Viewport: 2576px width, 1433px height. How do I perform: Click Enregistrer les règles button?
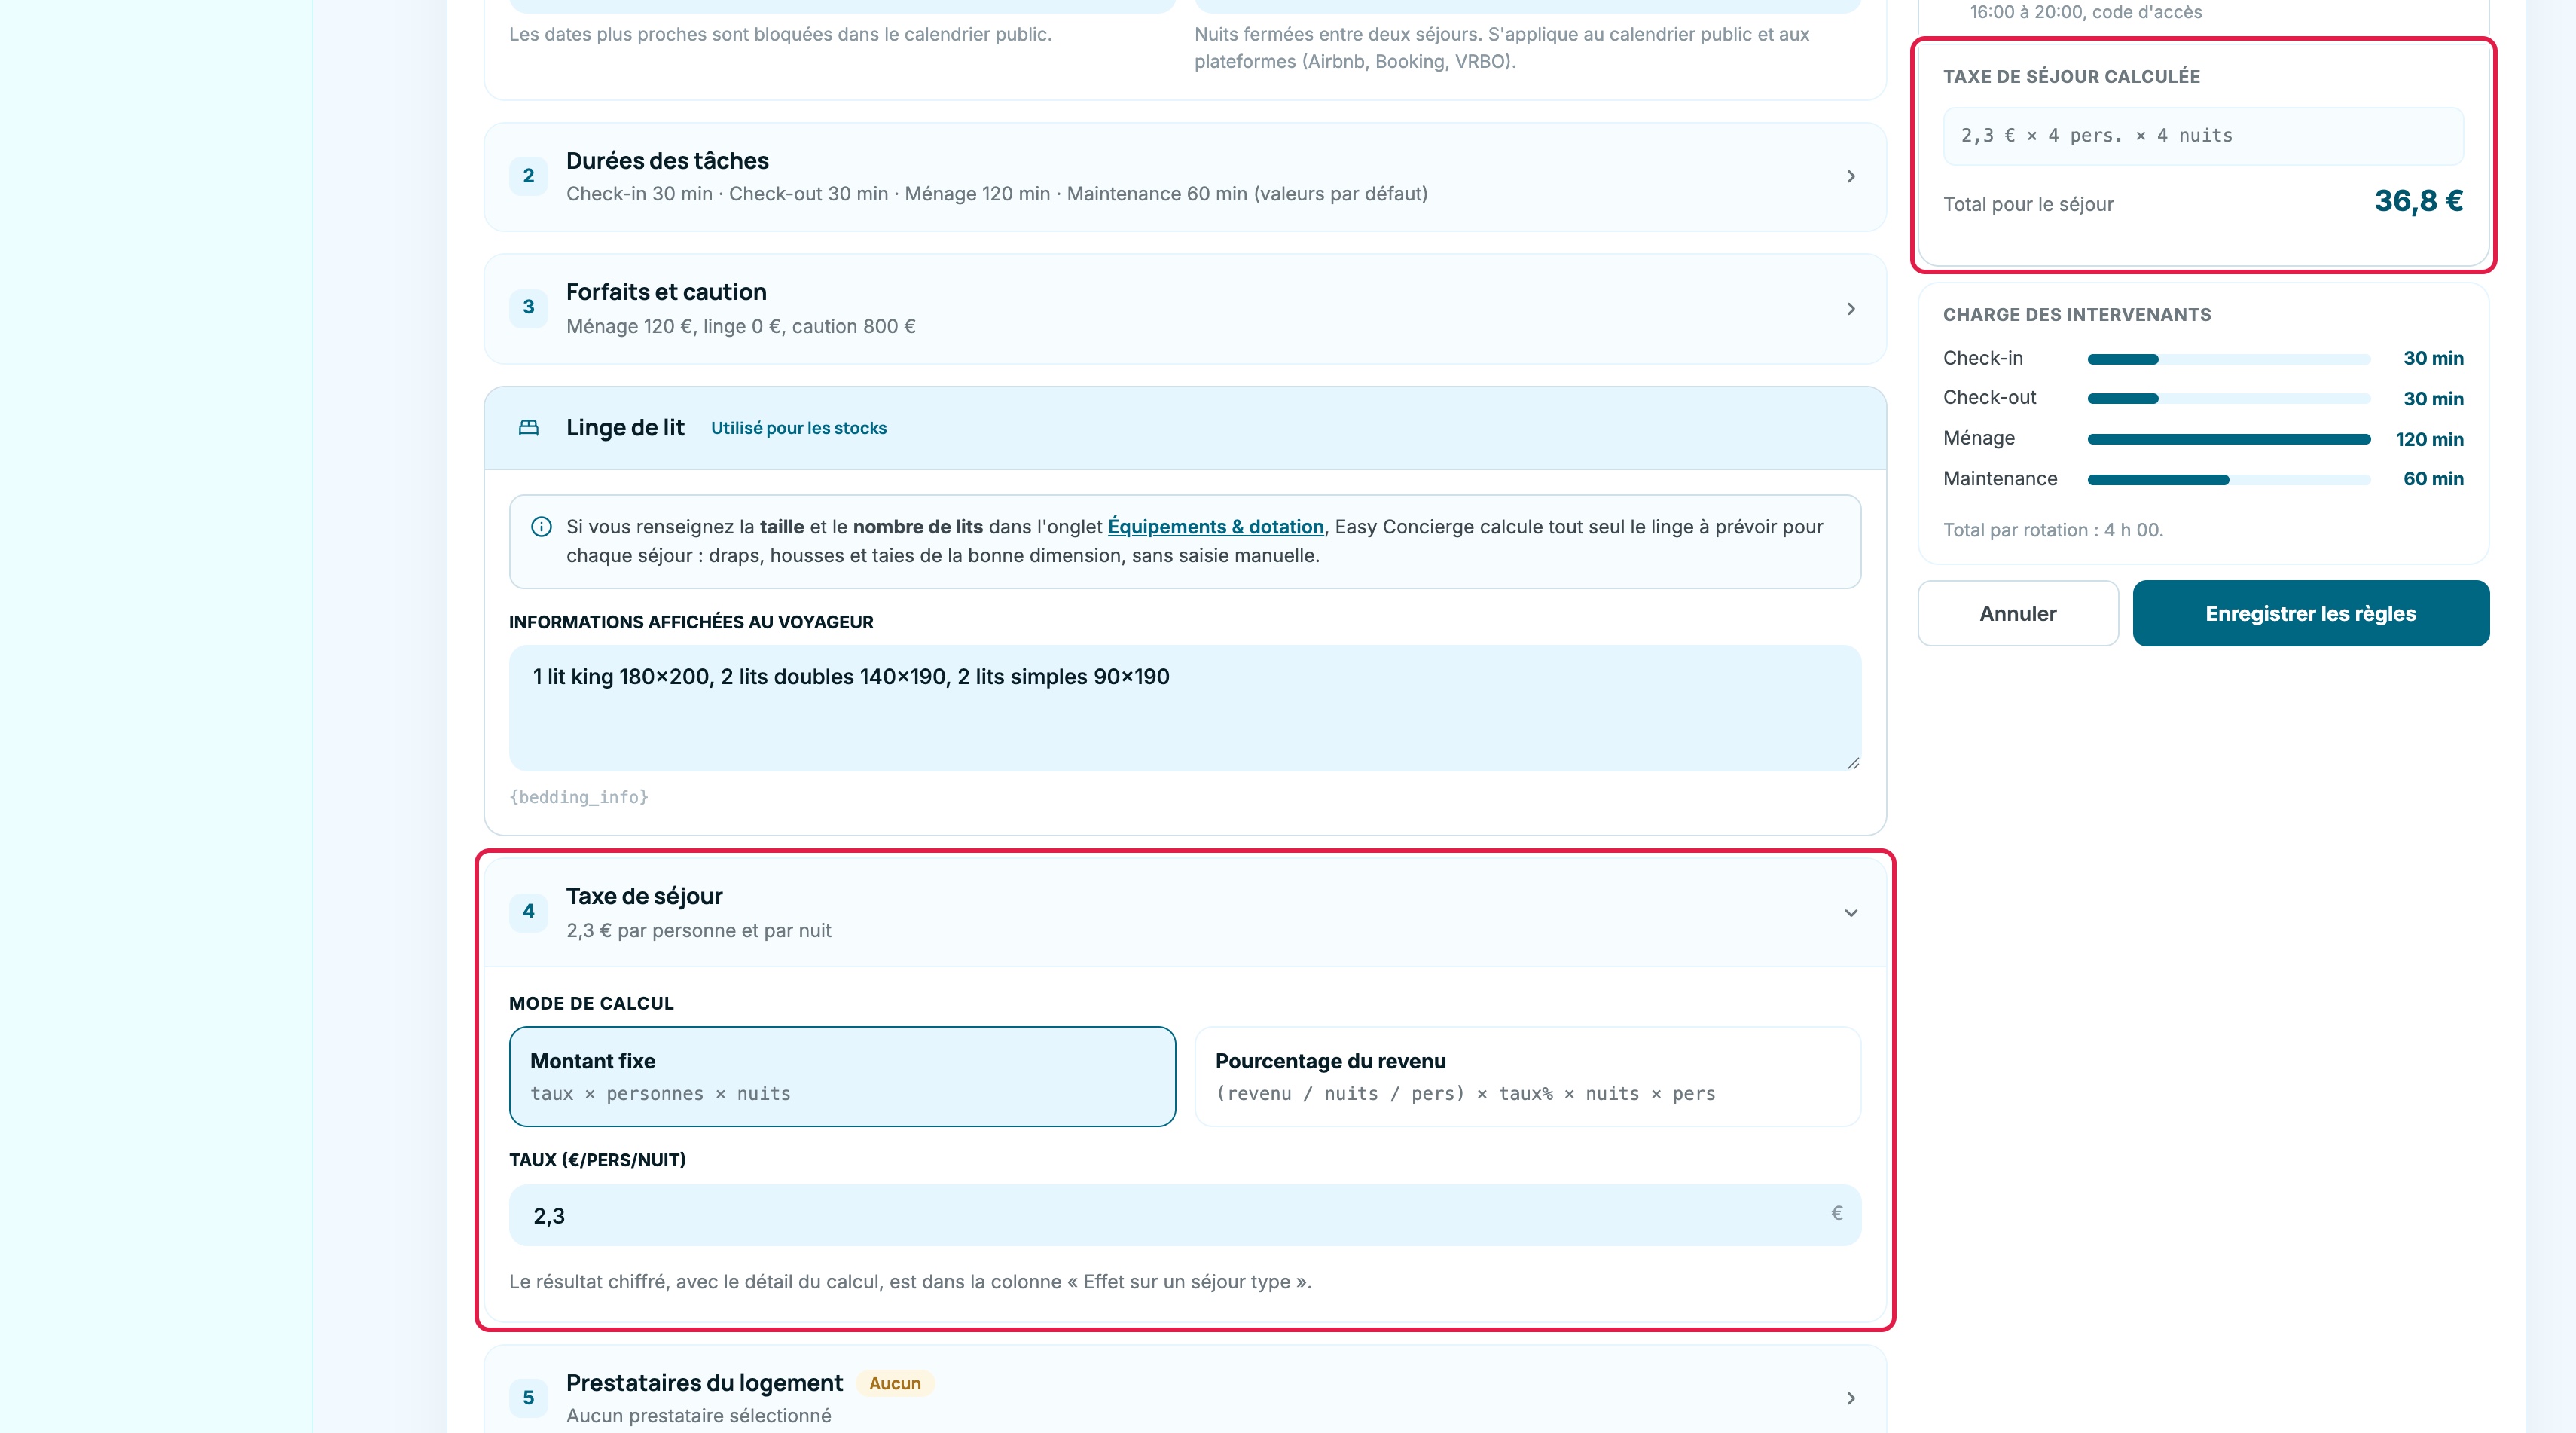coord(2310,614)
